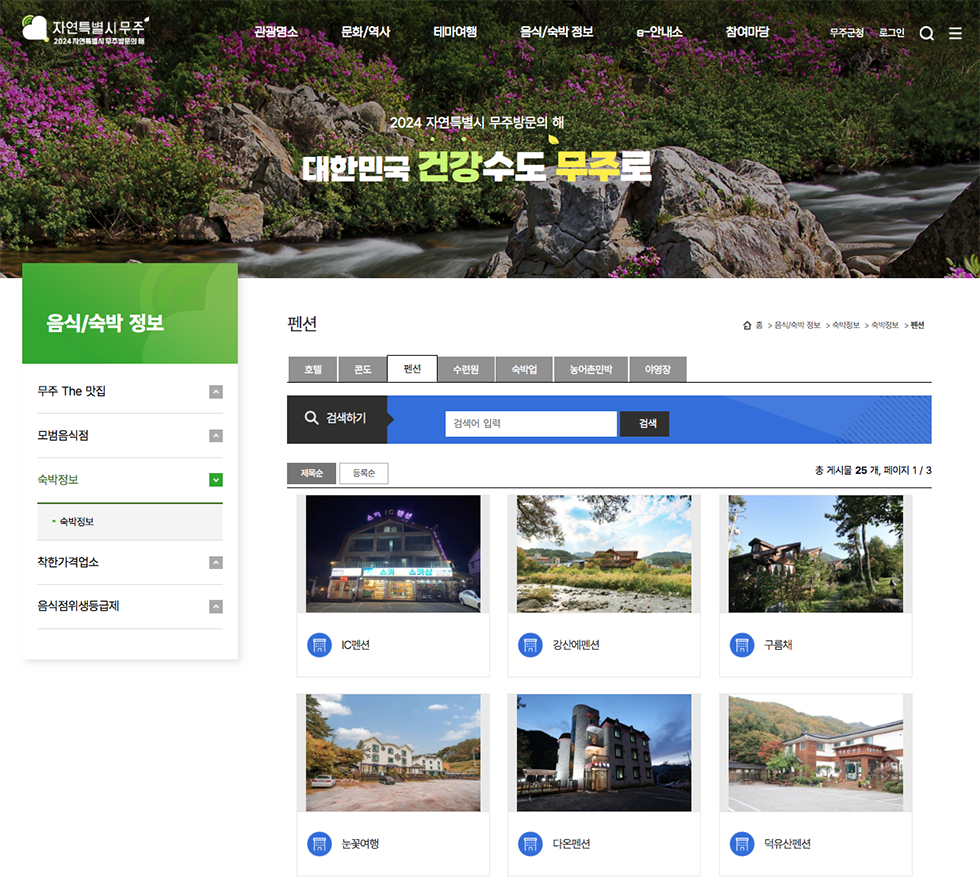Collapse the 숙박정보 sidebar section
Viewport: 980px width, 886px height.
pyautogui.click(x=216, y=480)
